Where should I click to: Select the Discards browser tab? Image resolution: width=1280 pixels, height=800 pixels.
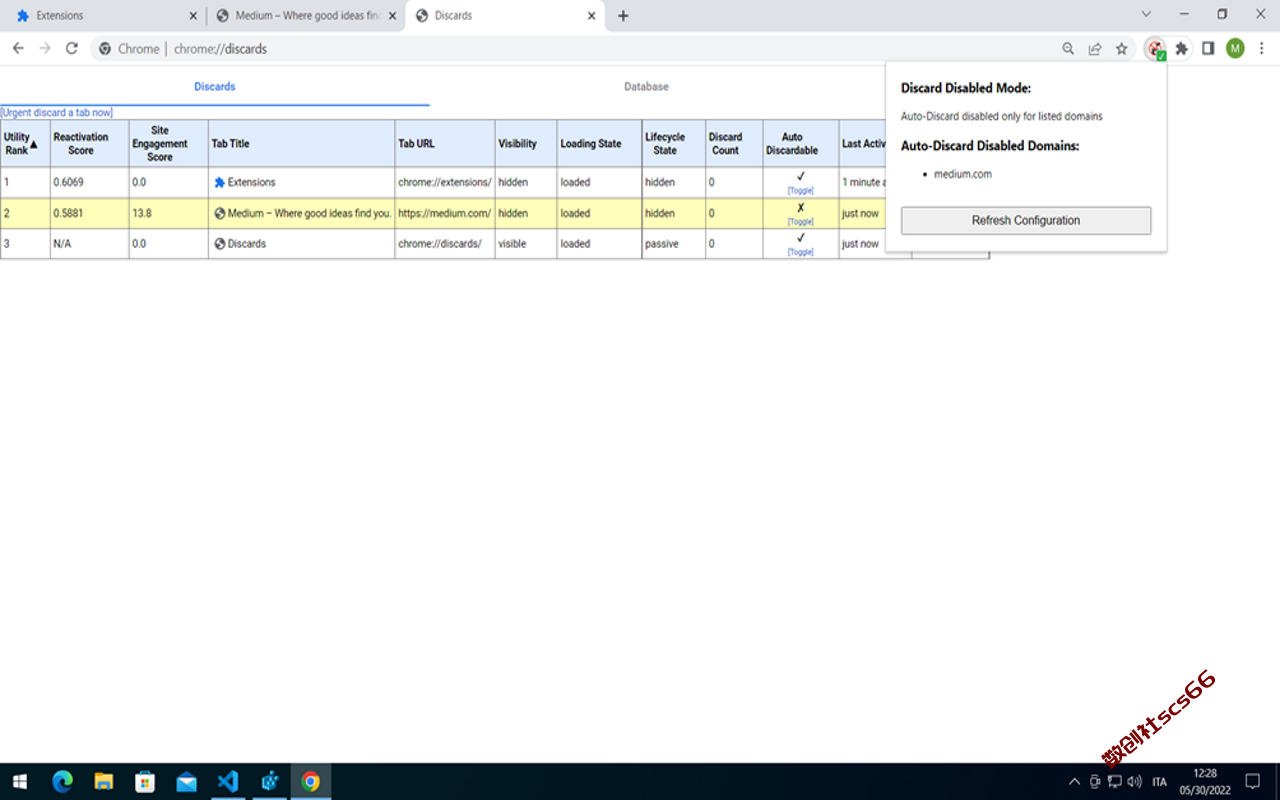[x=505, y=16]
